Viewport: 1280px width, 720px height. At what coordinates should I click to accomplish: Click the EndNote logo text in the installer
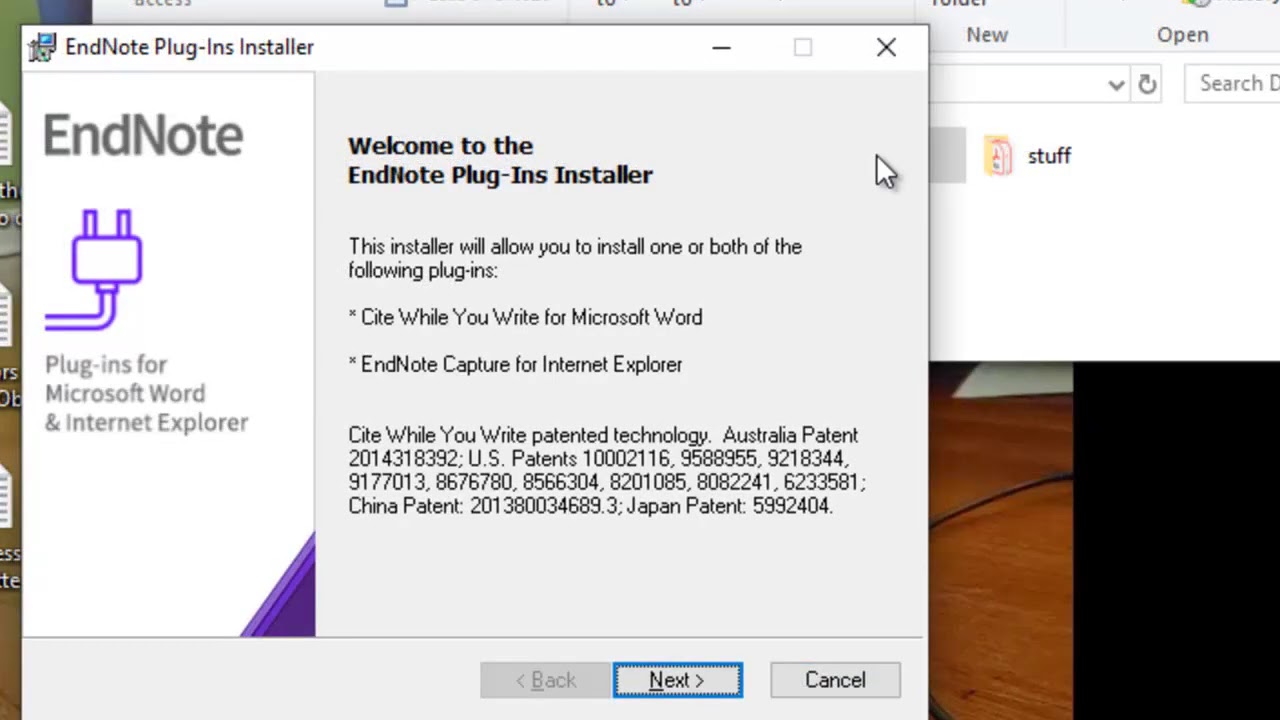coord(143,135)
